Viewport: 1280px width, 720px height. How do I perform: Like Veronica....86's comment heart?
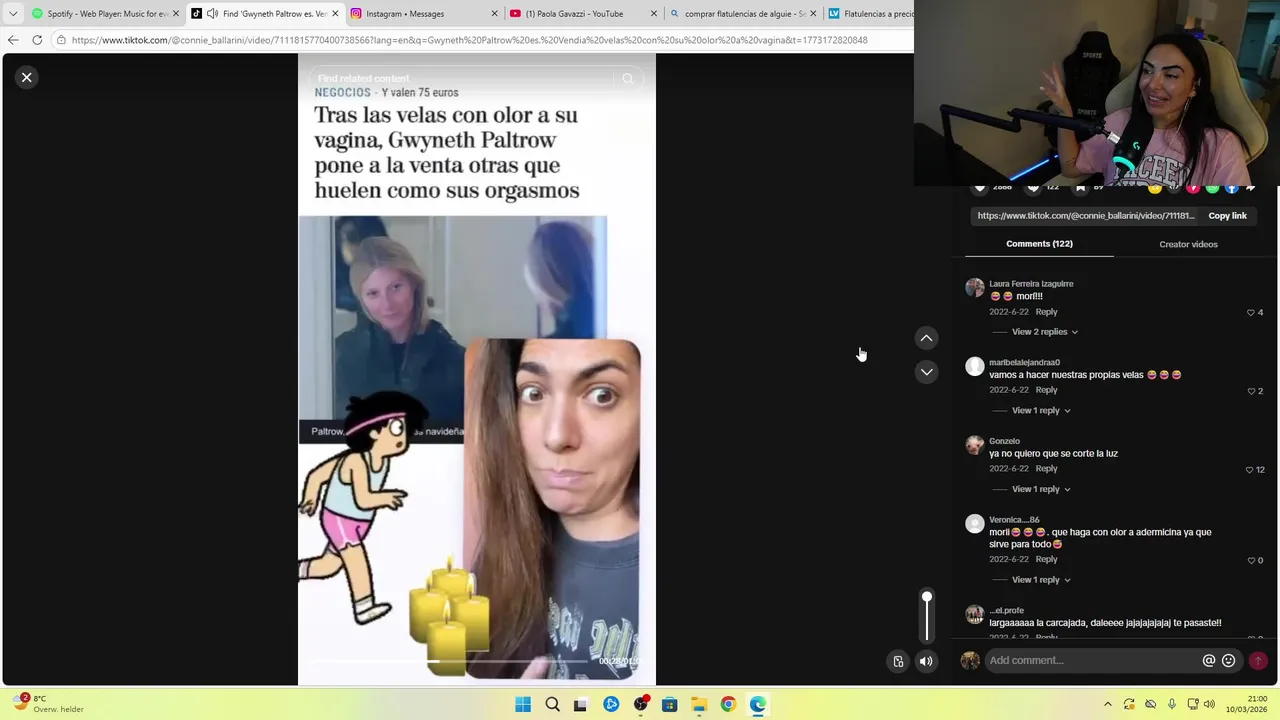(x=1250, y=561)
